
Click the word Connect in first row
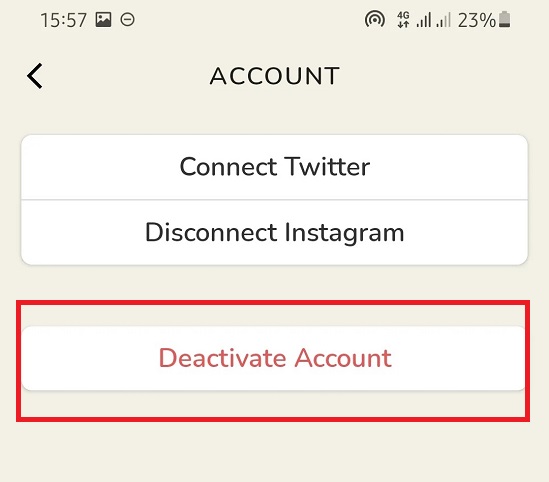coord(229,167)
